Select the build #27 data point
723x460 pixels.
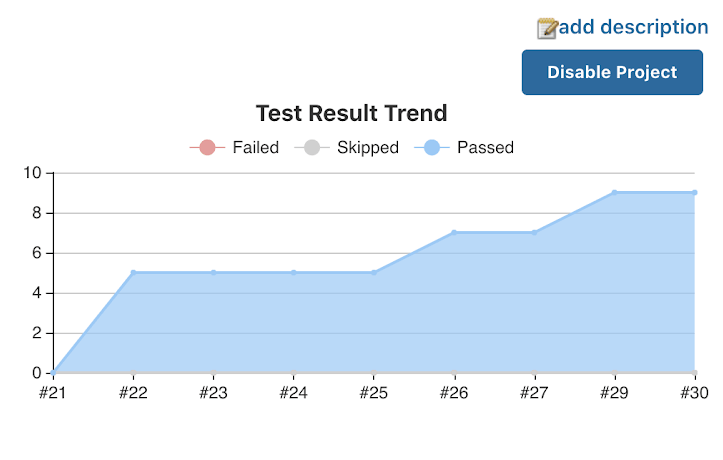click(x=534, y=232)
